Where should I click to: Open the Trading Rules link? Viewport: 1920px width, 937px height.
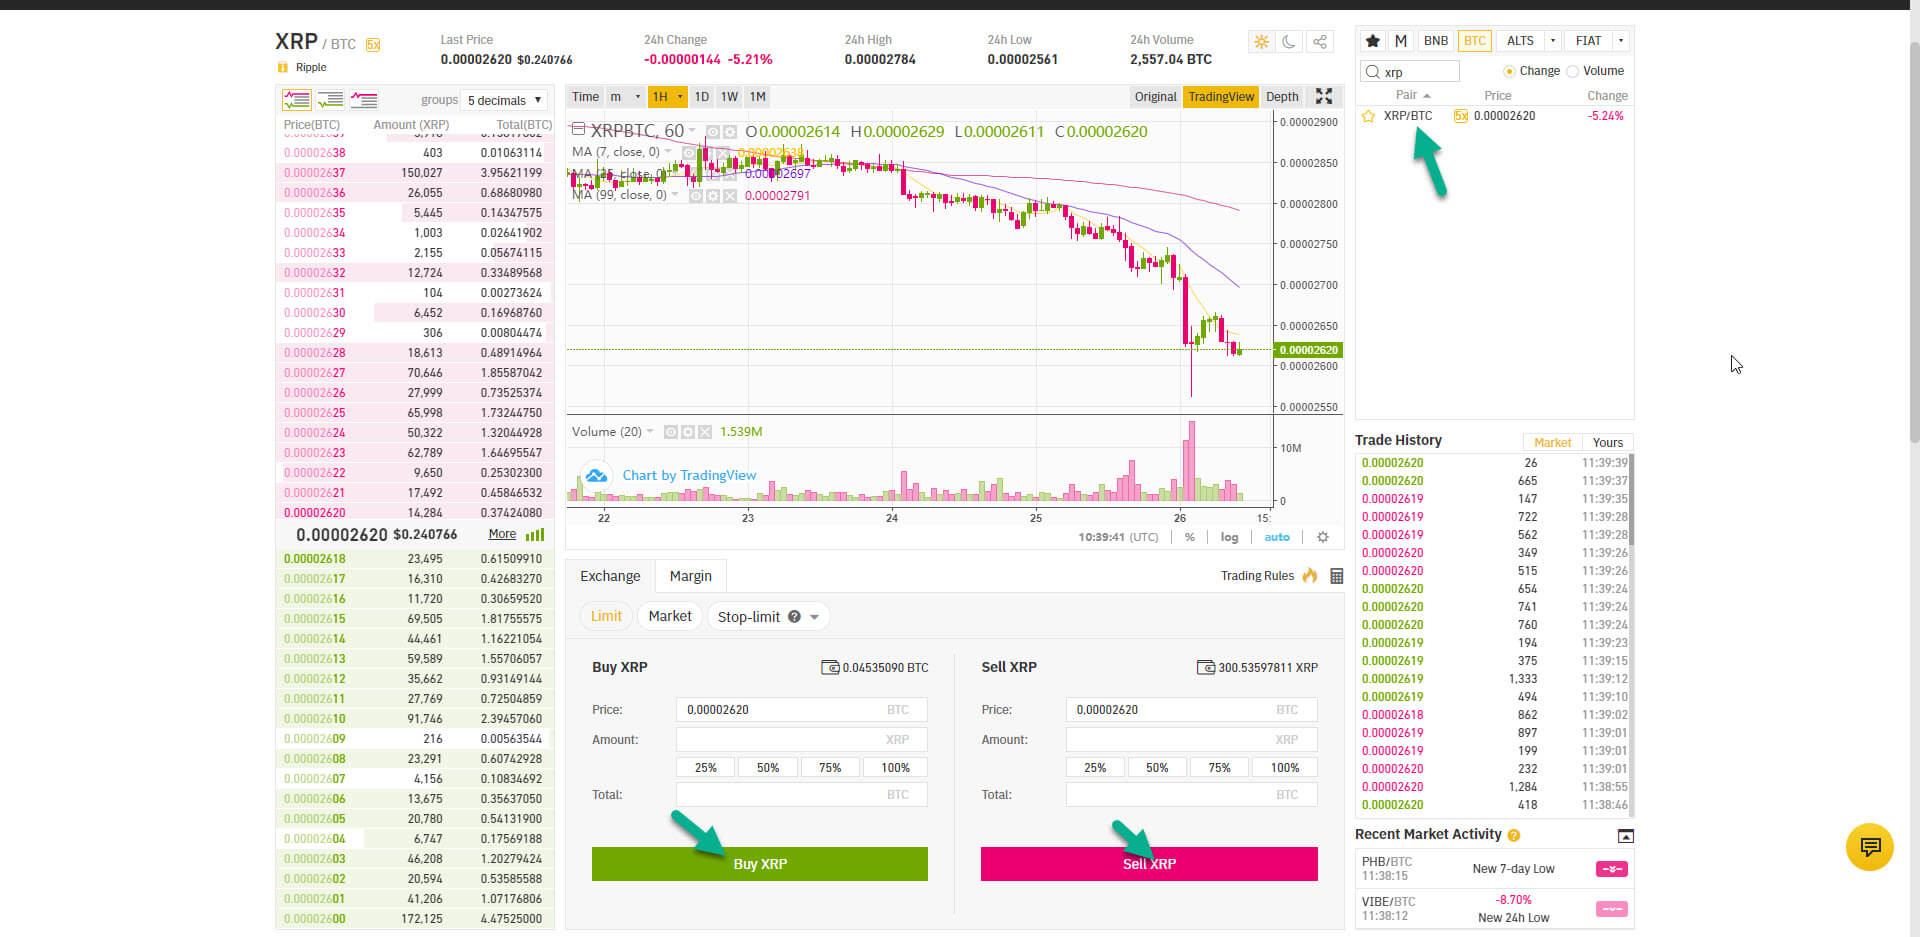pos(1257,576)
